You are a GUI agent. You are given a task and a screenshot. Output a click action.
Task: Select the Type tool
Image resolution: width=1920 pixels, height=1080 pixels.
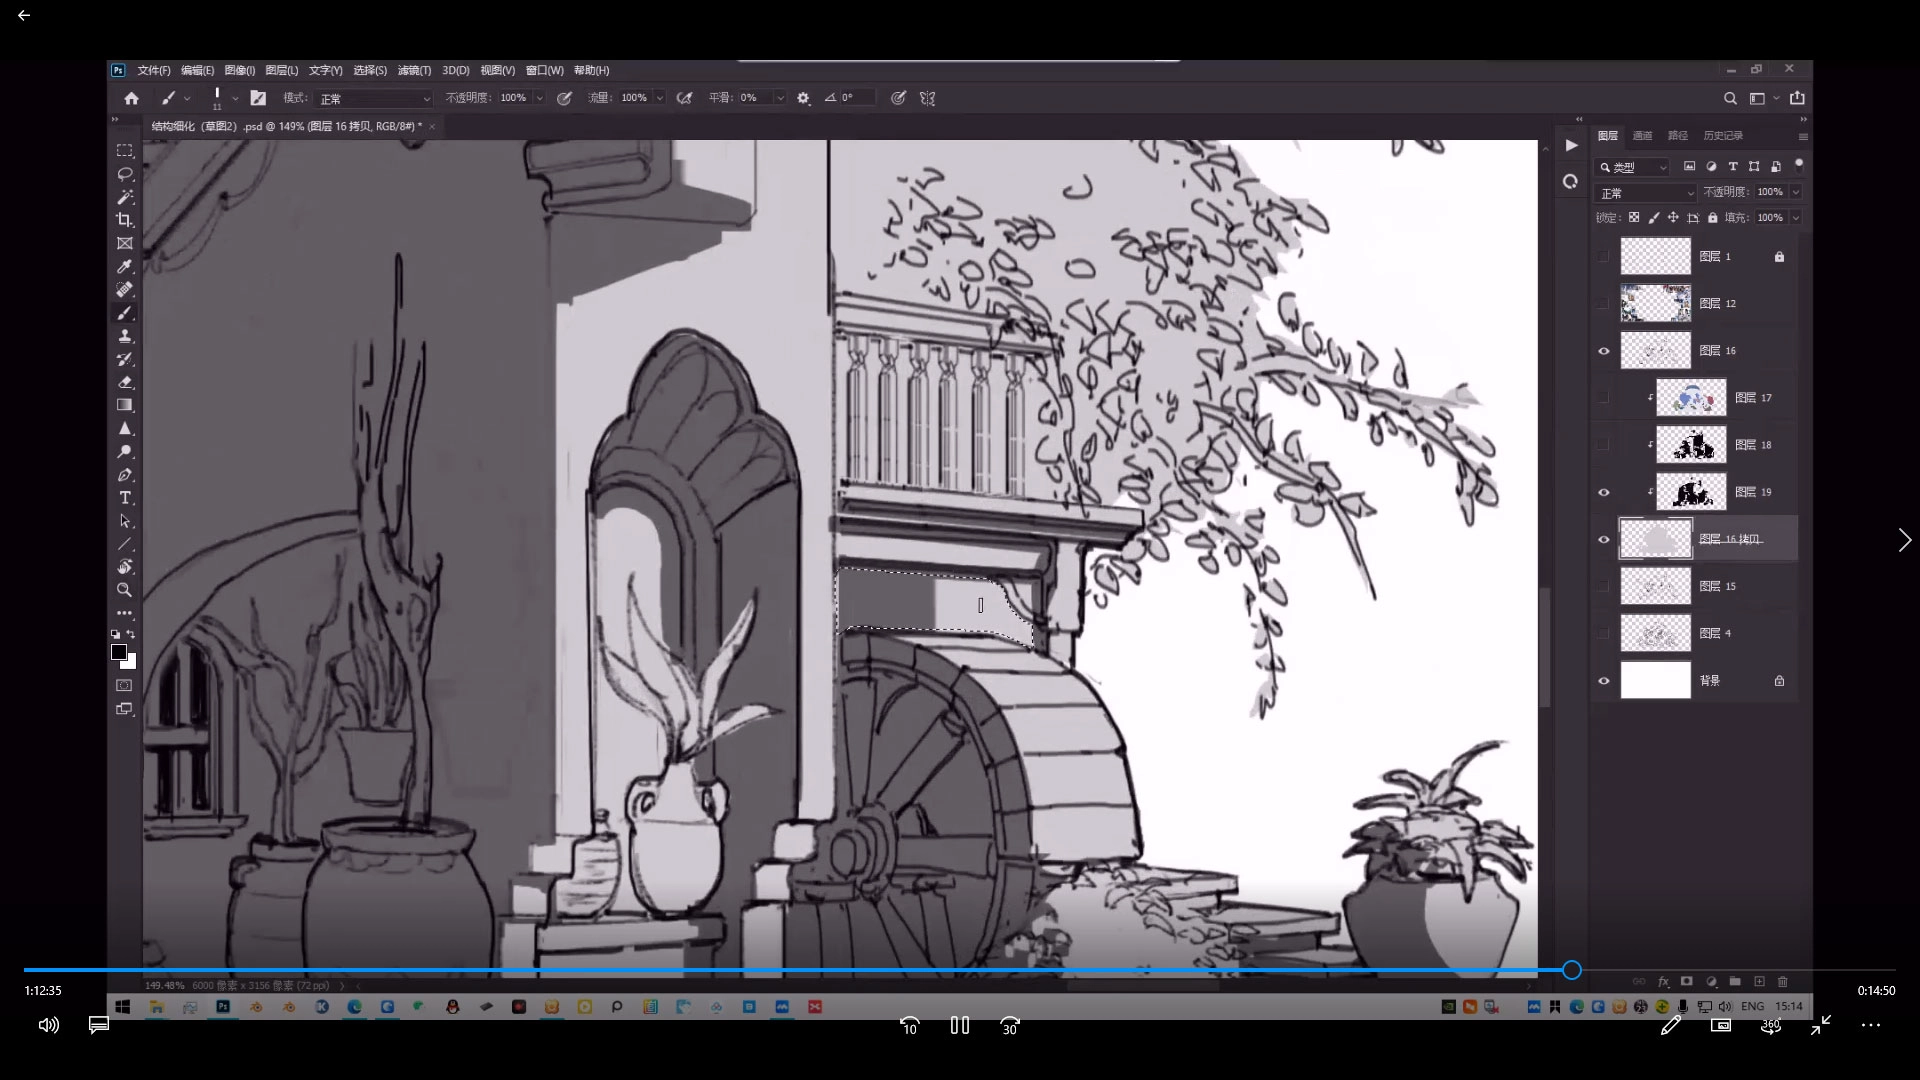(125, 498)
